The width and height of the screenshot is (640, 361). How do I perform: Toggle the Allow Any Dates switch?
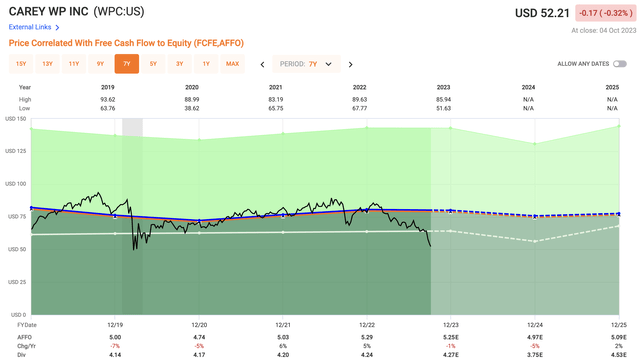tap(620, 64)
